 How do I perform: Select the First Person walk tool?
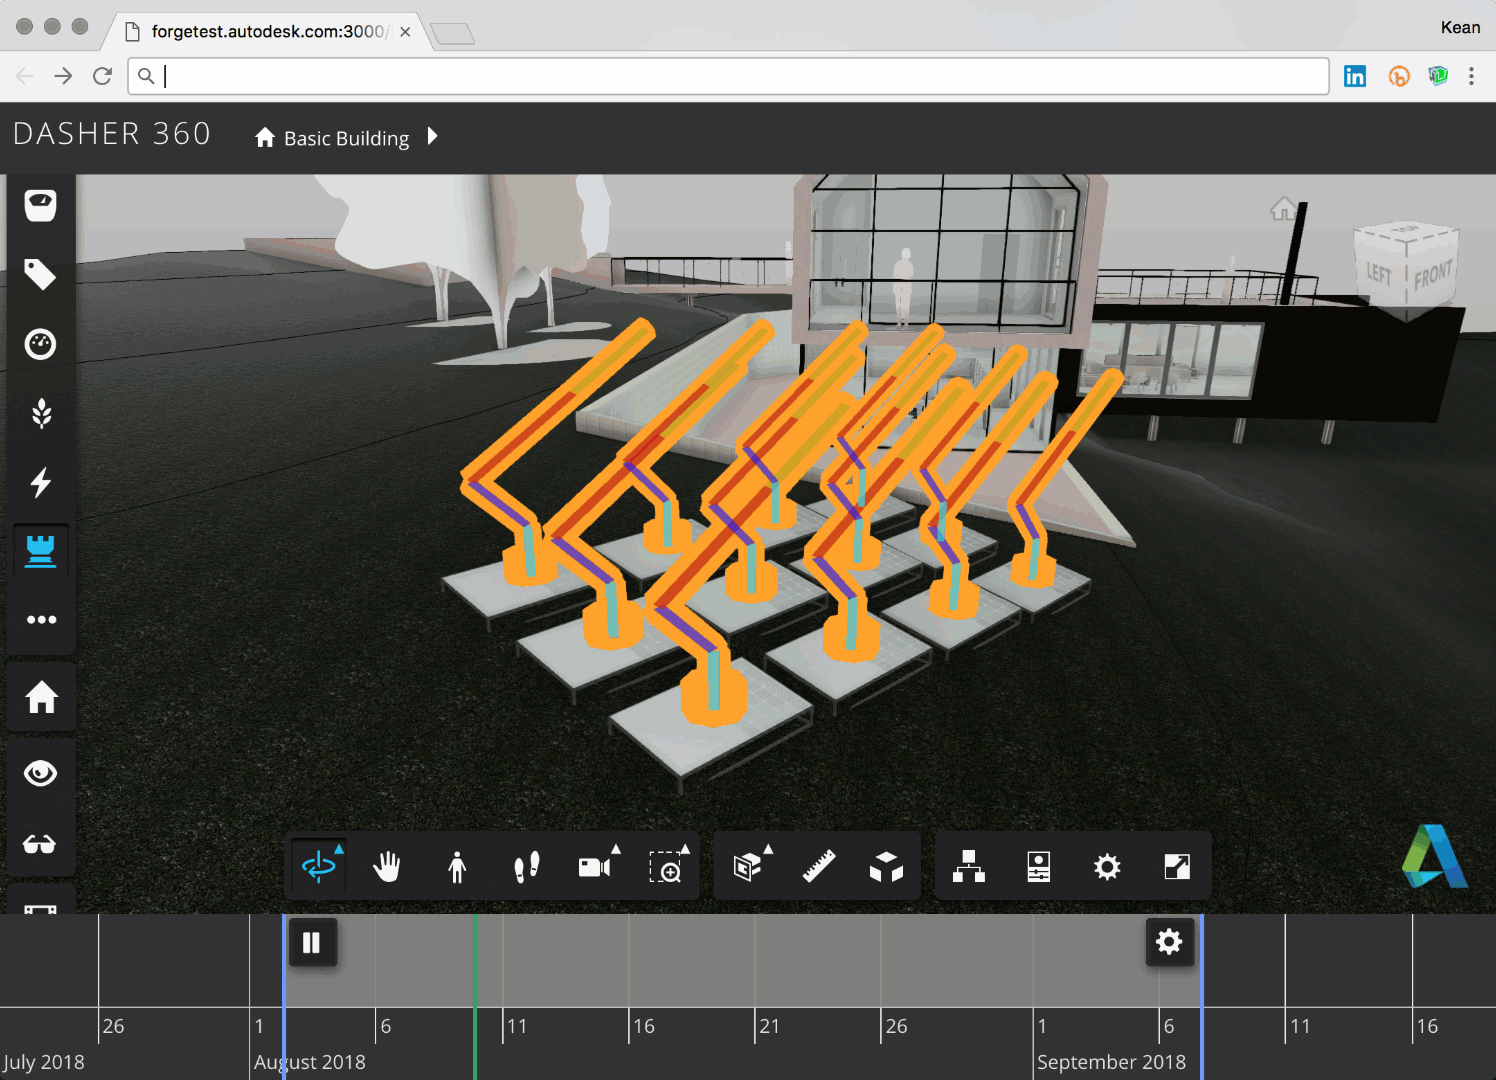(x=457, y=866)
